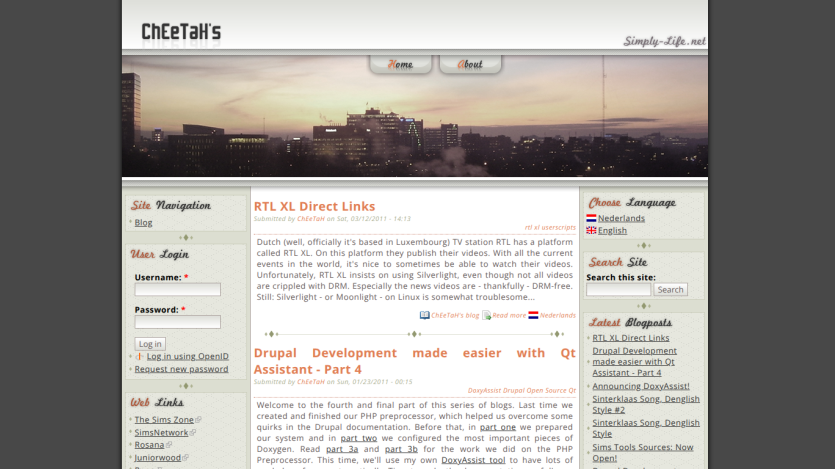Switch site language to Nederlands
This screenshot has height=469, width=835.
point(621,218)
